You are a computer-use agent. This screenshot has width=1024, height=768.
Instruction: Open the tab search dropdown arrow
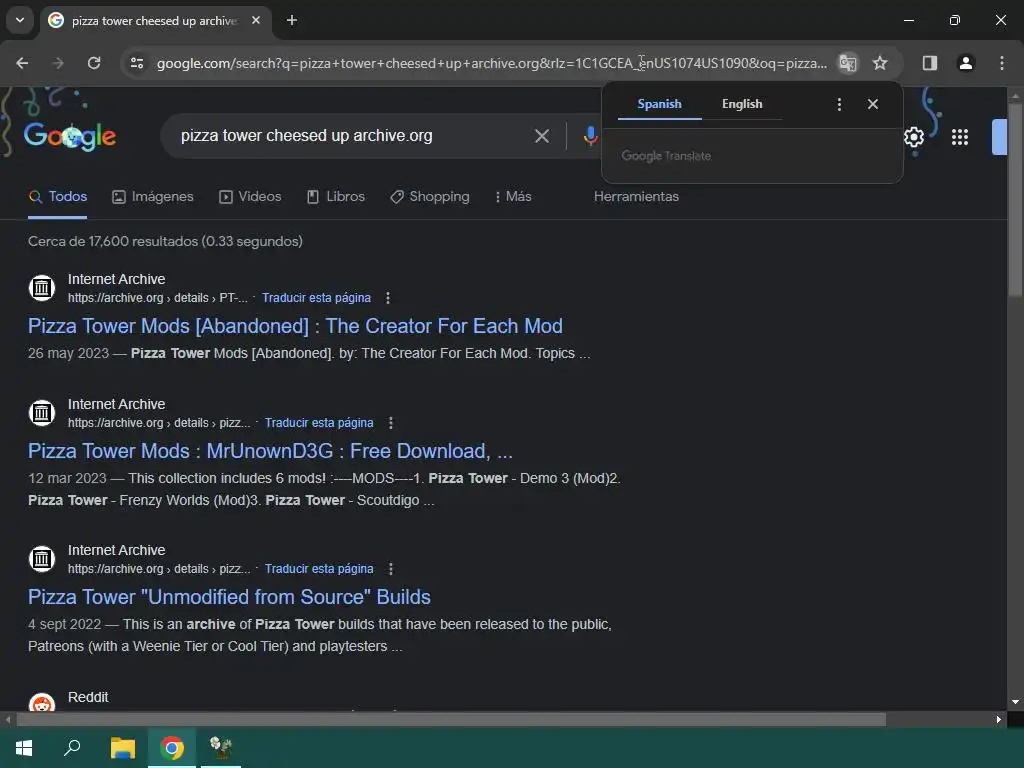click(x=20, y=20)
